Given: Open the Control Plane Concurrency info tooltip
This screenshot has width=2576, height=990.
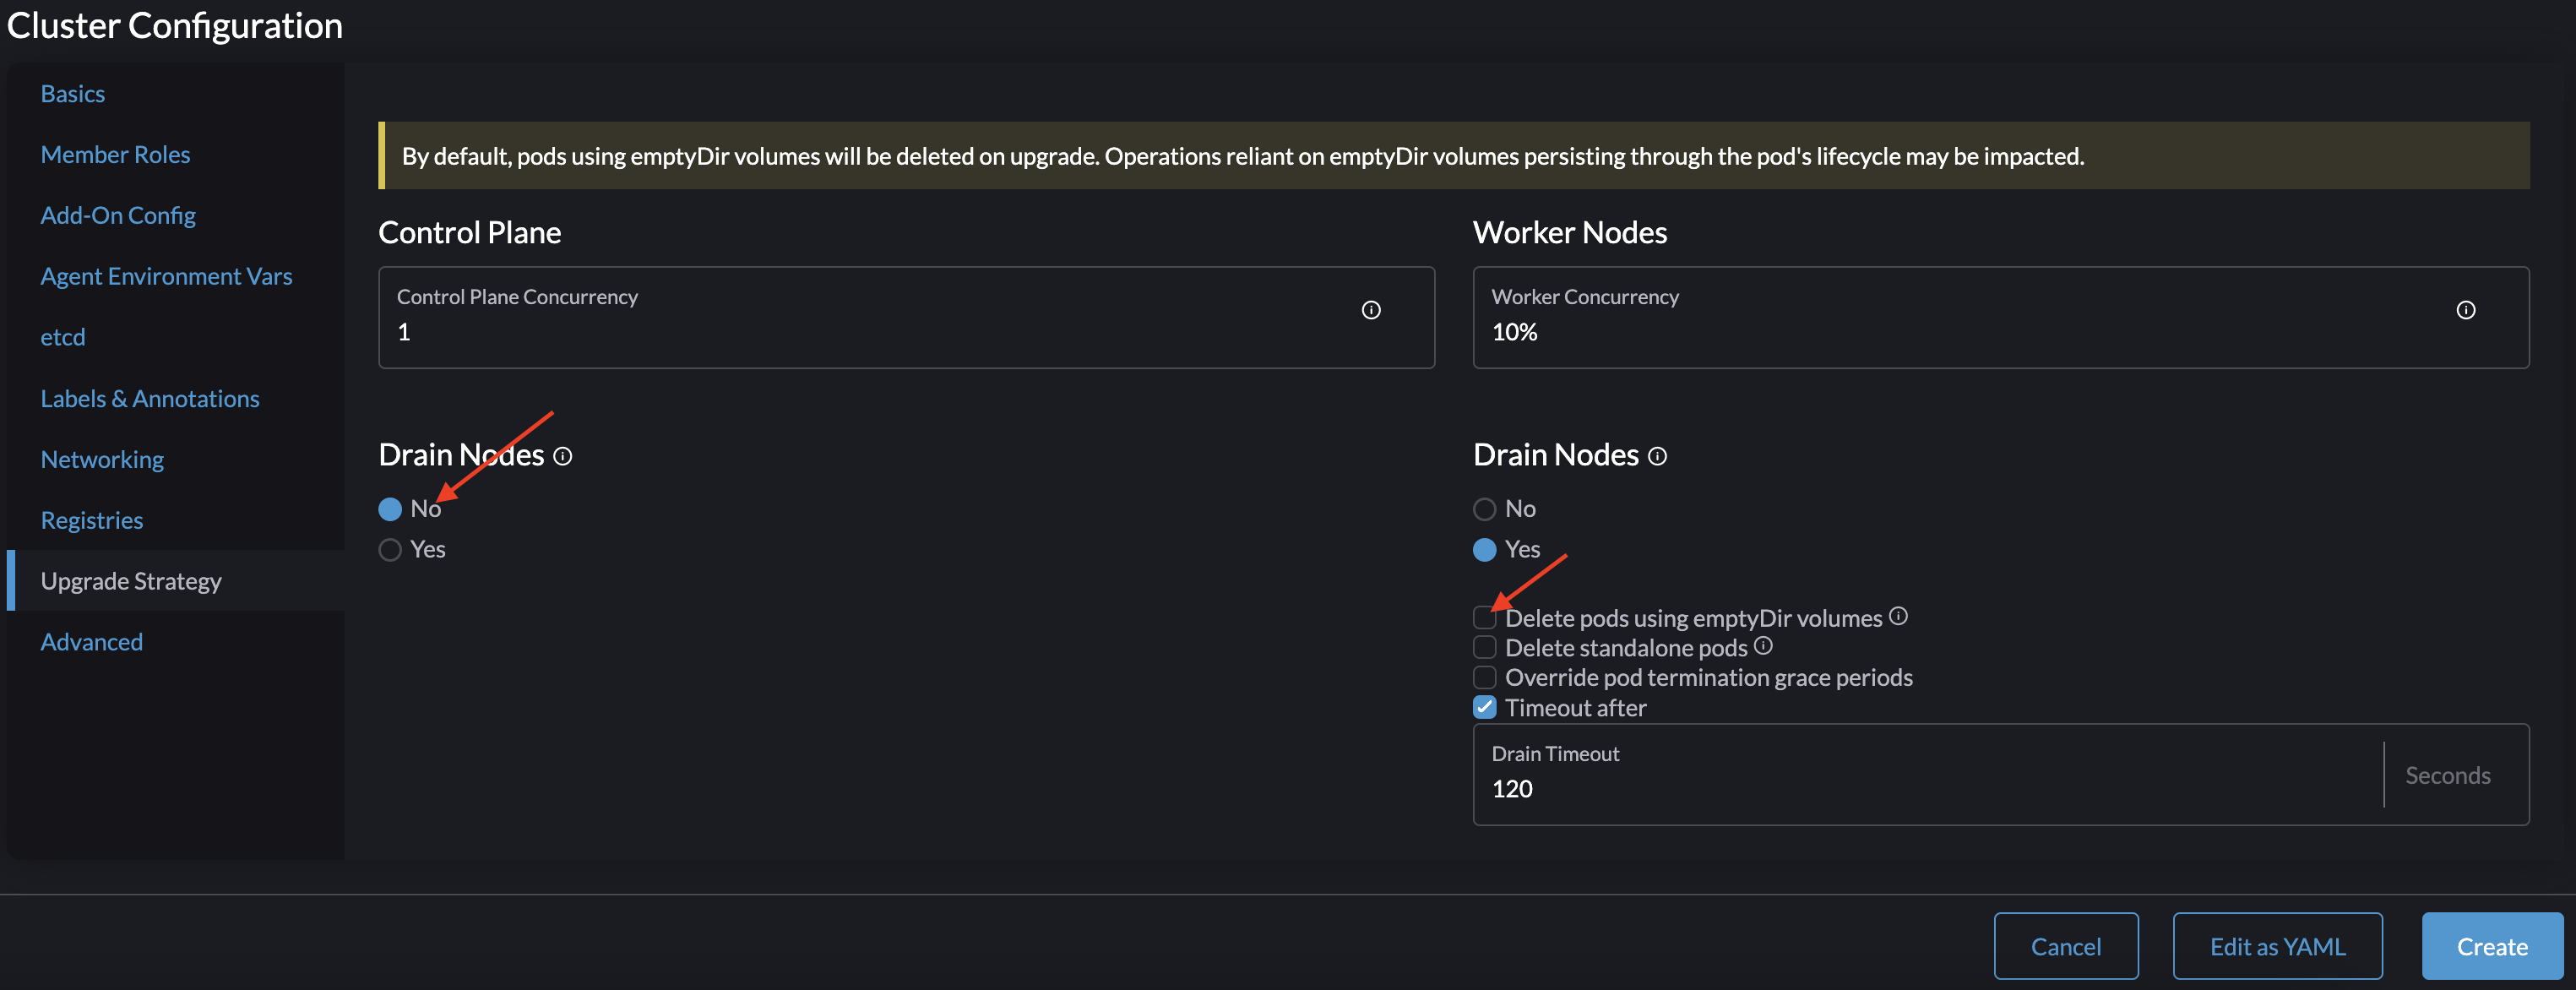Looking at the screenshot, I should 1371,310.
